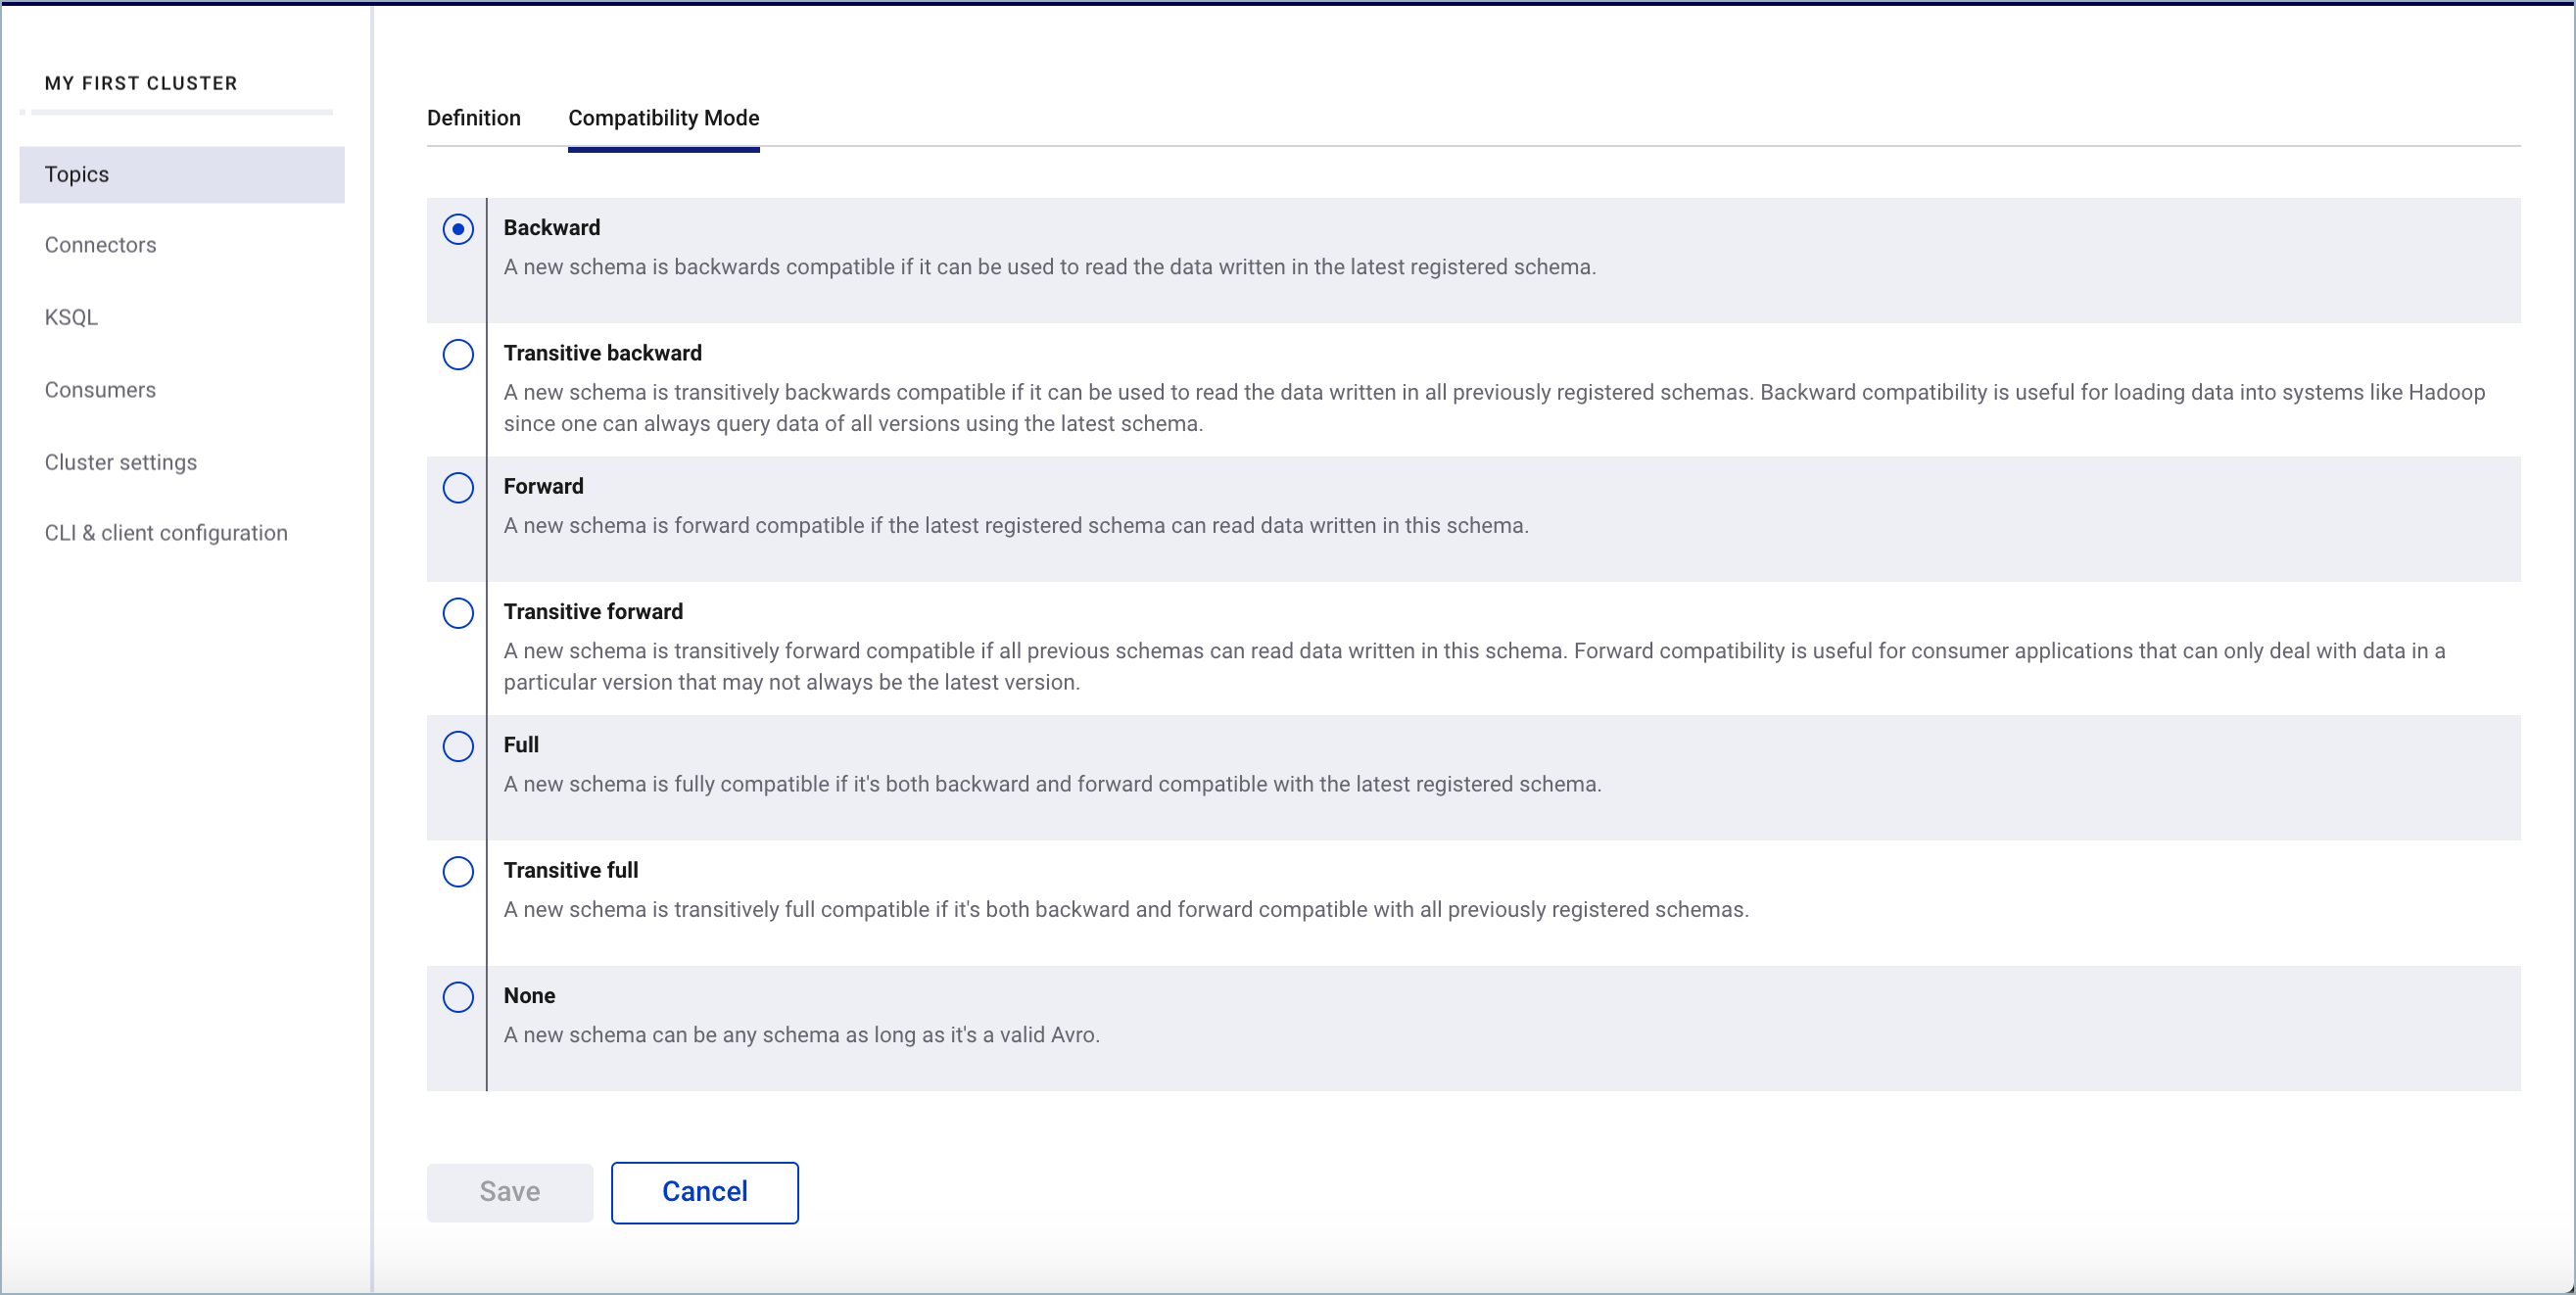Select the Transitive backward radio button

459,354
